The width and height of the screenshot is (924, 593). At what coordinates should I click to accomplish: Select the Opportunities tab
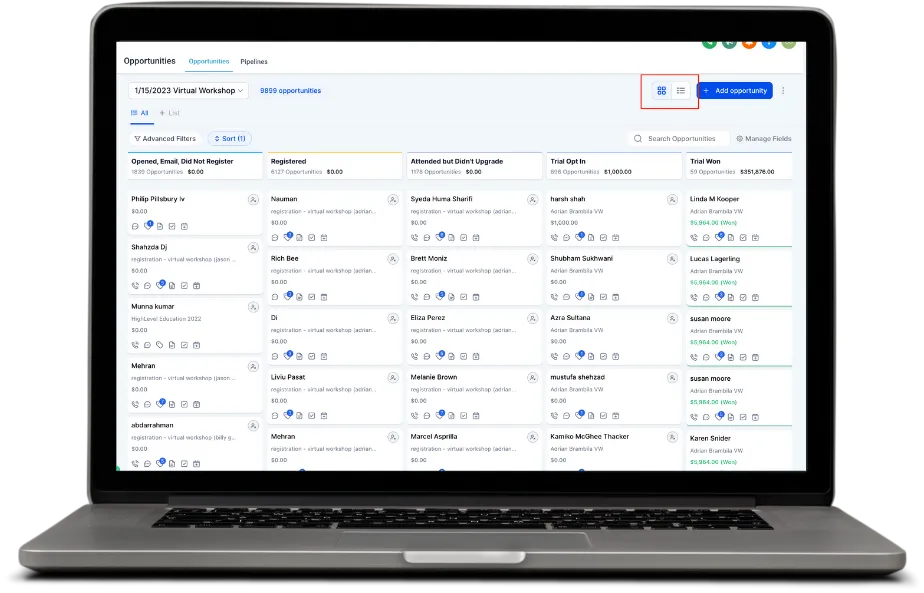[x=209, y=61]
